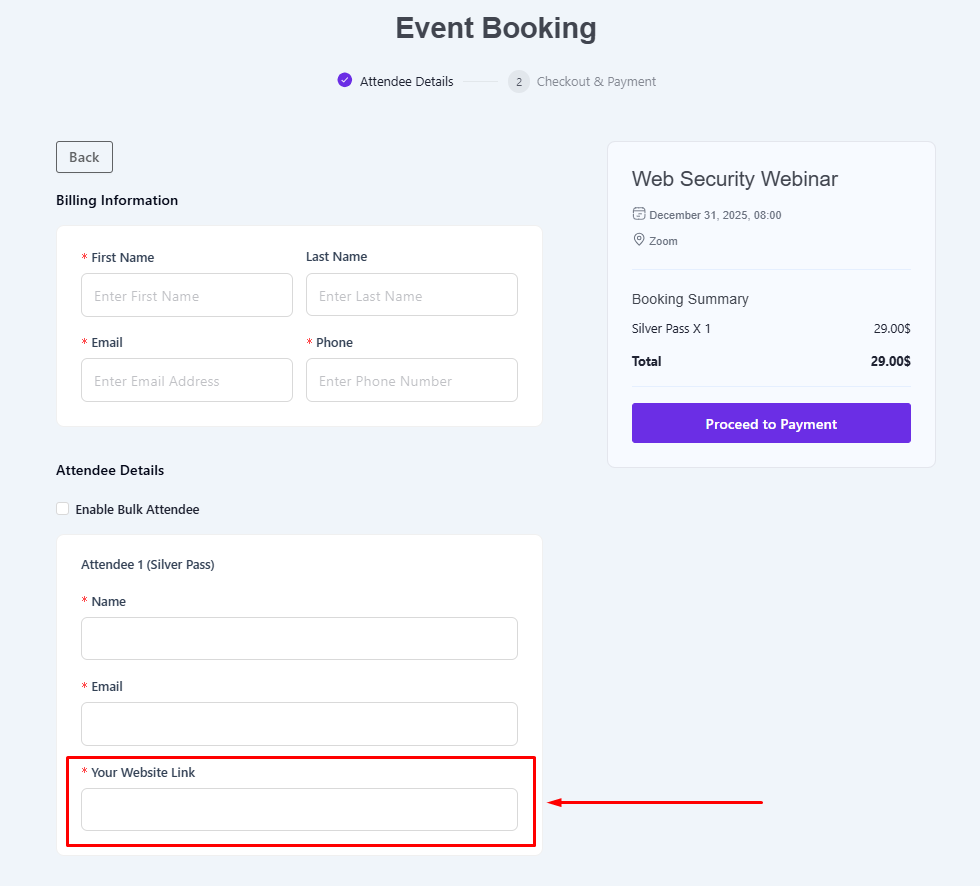Click the location pin icon near Zoom
Screen dimensions: 980x886
pyautogui.click(x=639, y=240)
